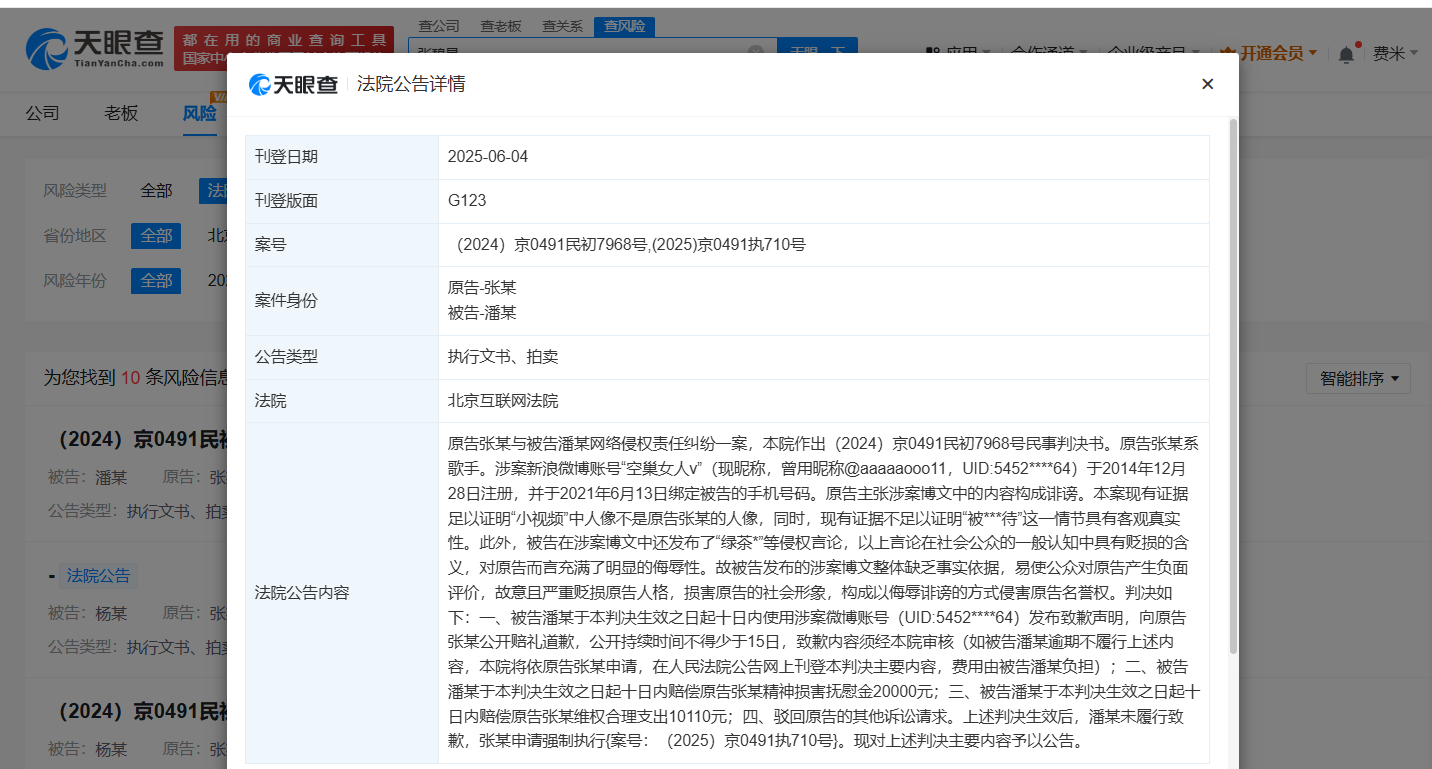Open the 风险 results tab
This screenshot has width=1432, height=769.
199,113
